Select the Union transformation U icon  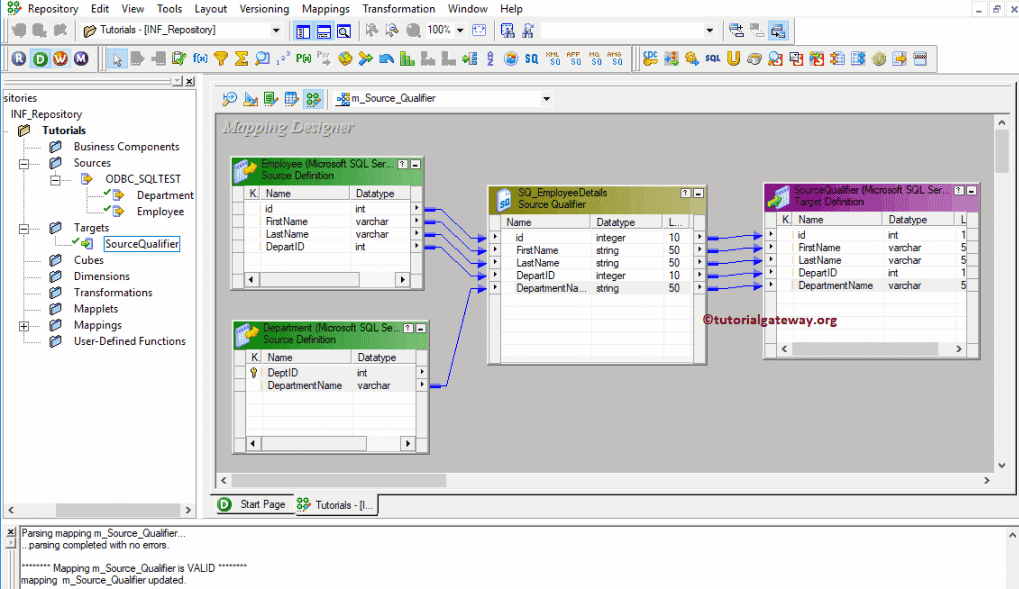click(x=733, y=59)
